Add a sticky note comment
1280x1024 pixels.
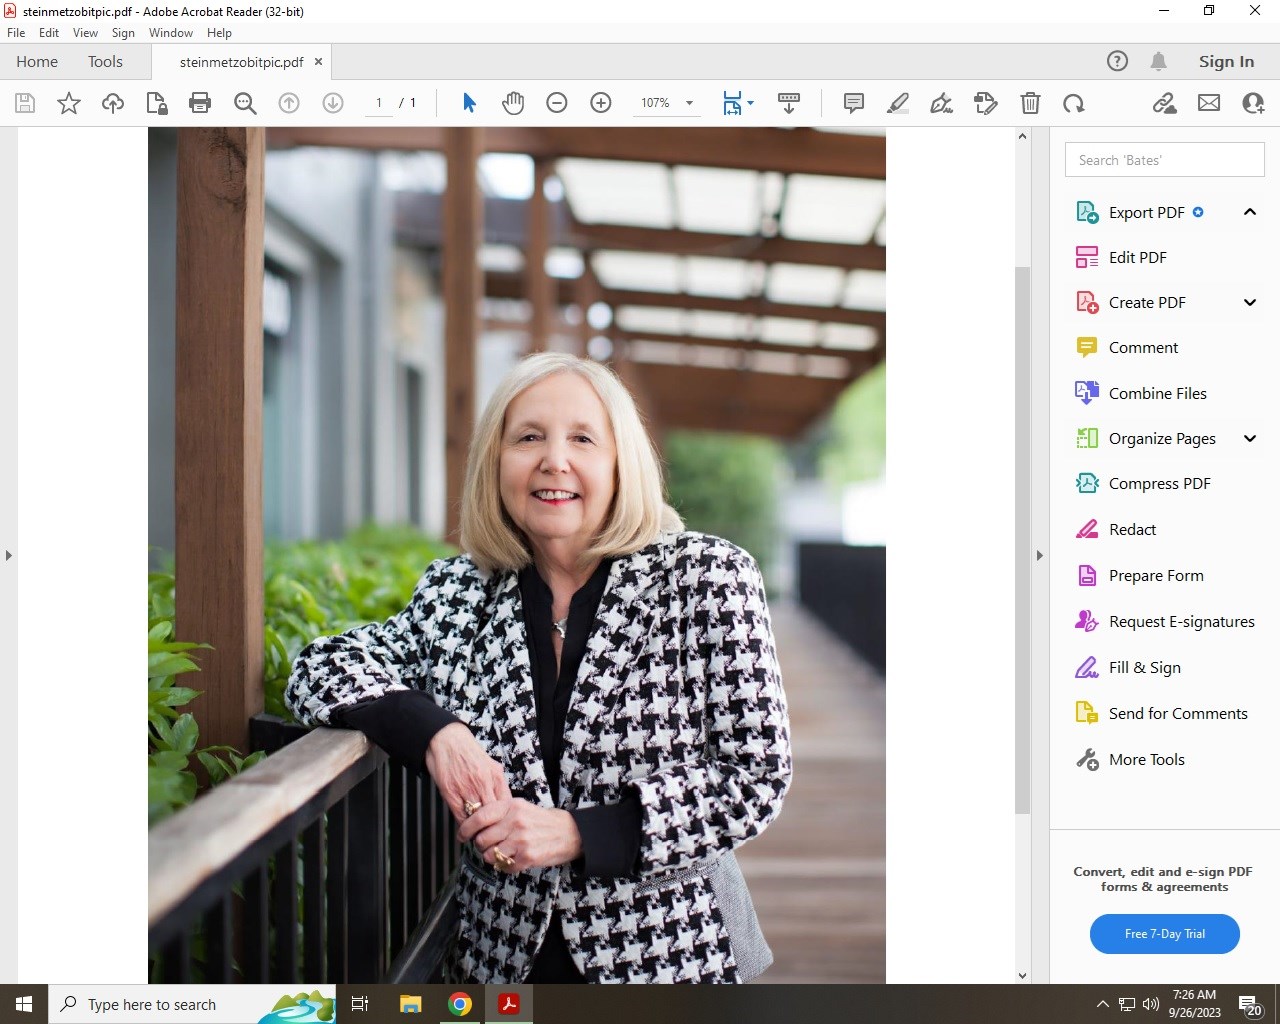(x=853, y=103)
